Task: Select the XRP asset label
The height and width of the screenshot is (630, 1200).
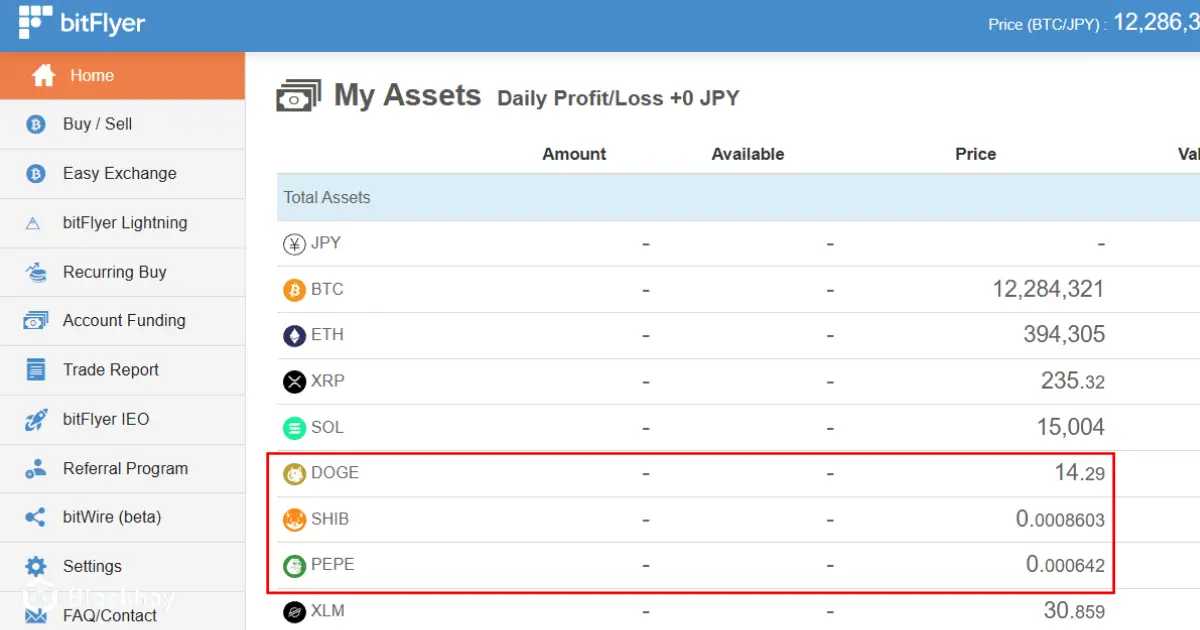Action: pyautogui.click(x=328, y=381)
